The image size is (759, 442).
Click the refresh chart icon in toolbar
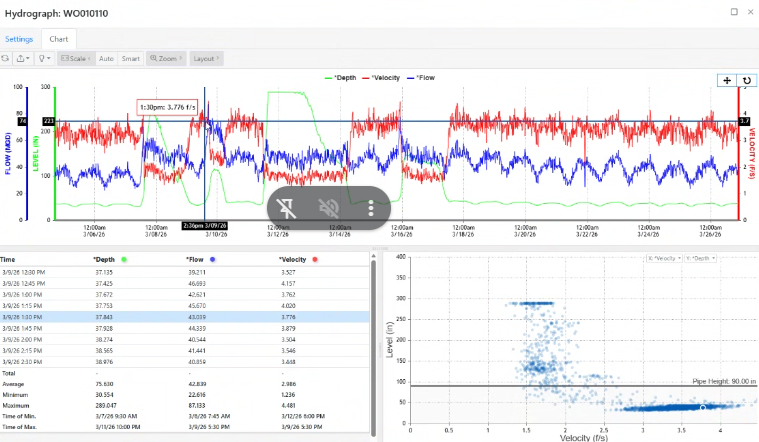click(6, 59)
